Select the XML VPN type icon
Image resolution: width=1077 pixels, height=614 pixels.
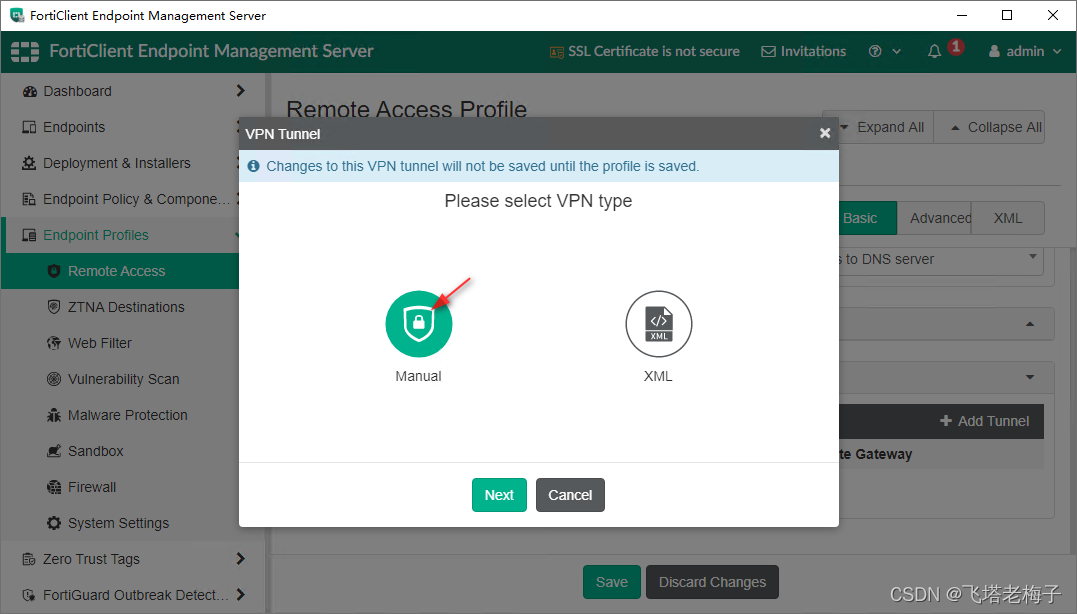(x=658, y=323)
